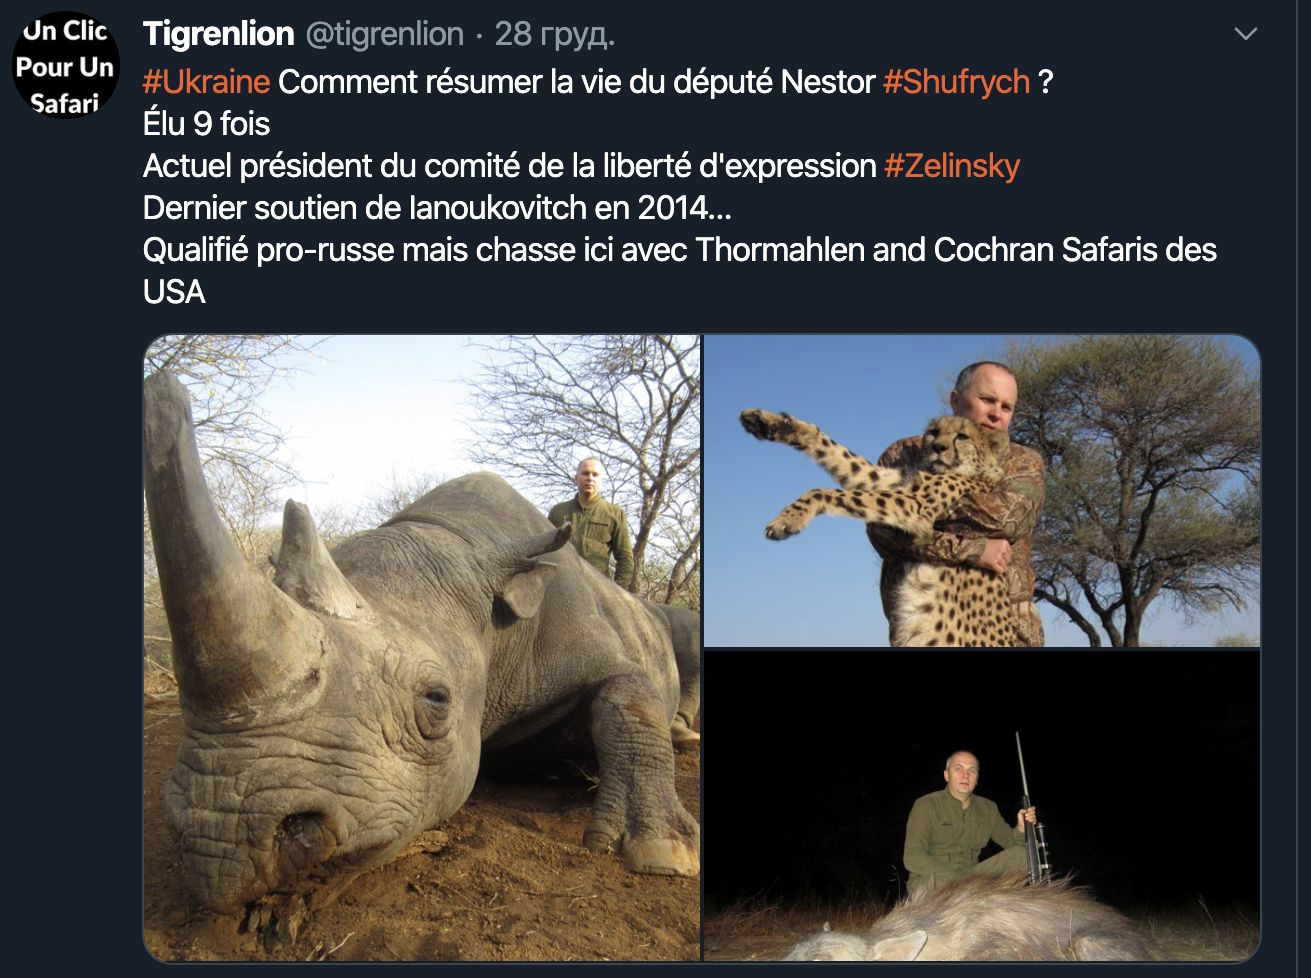Select the #Zelinsky hashtag
Image resolution: width=1311 pixels, height=978 pixels.
tap(952, 166)
